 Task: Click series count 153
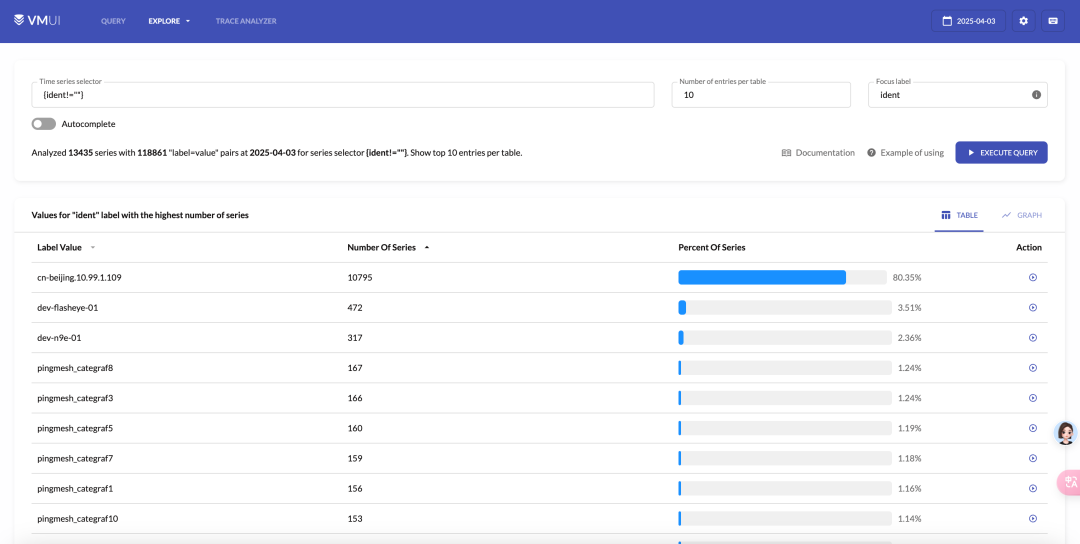(x=355, y=519)
